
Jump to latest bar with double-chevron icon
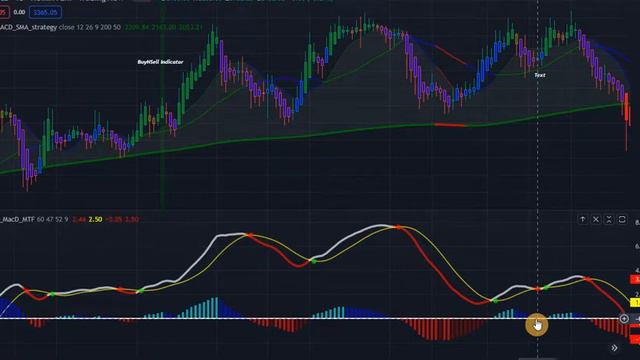[614, 348]
